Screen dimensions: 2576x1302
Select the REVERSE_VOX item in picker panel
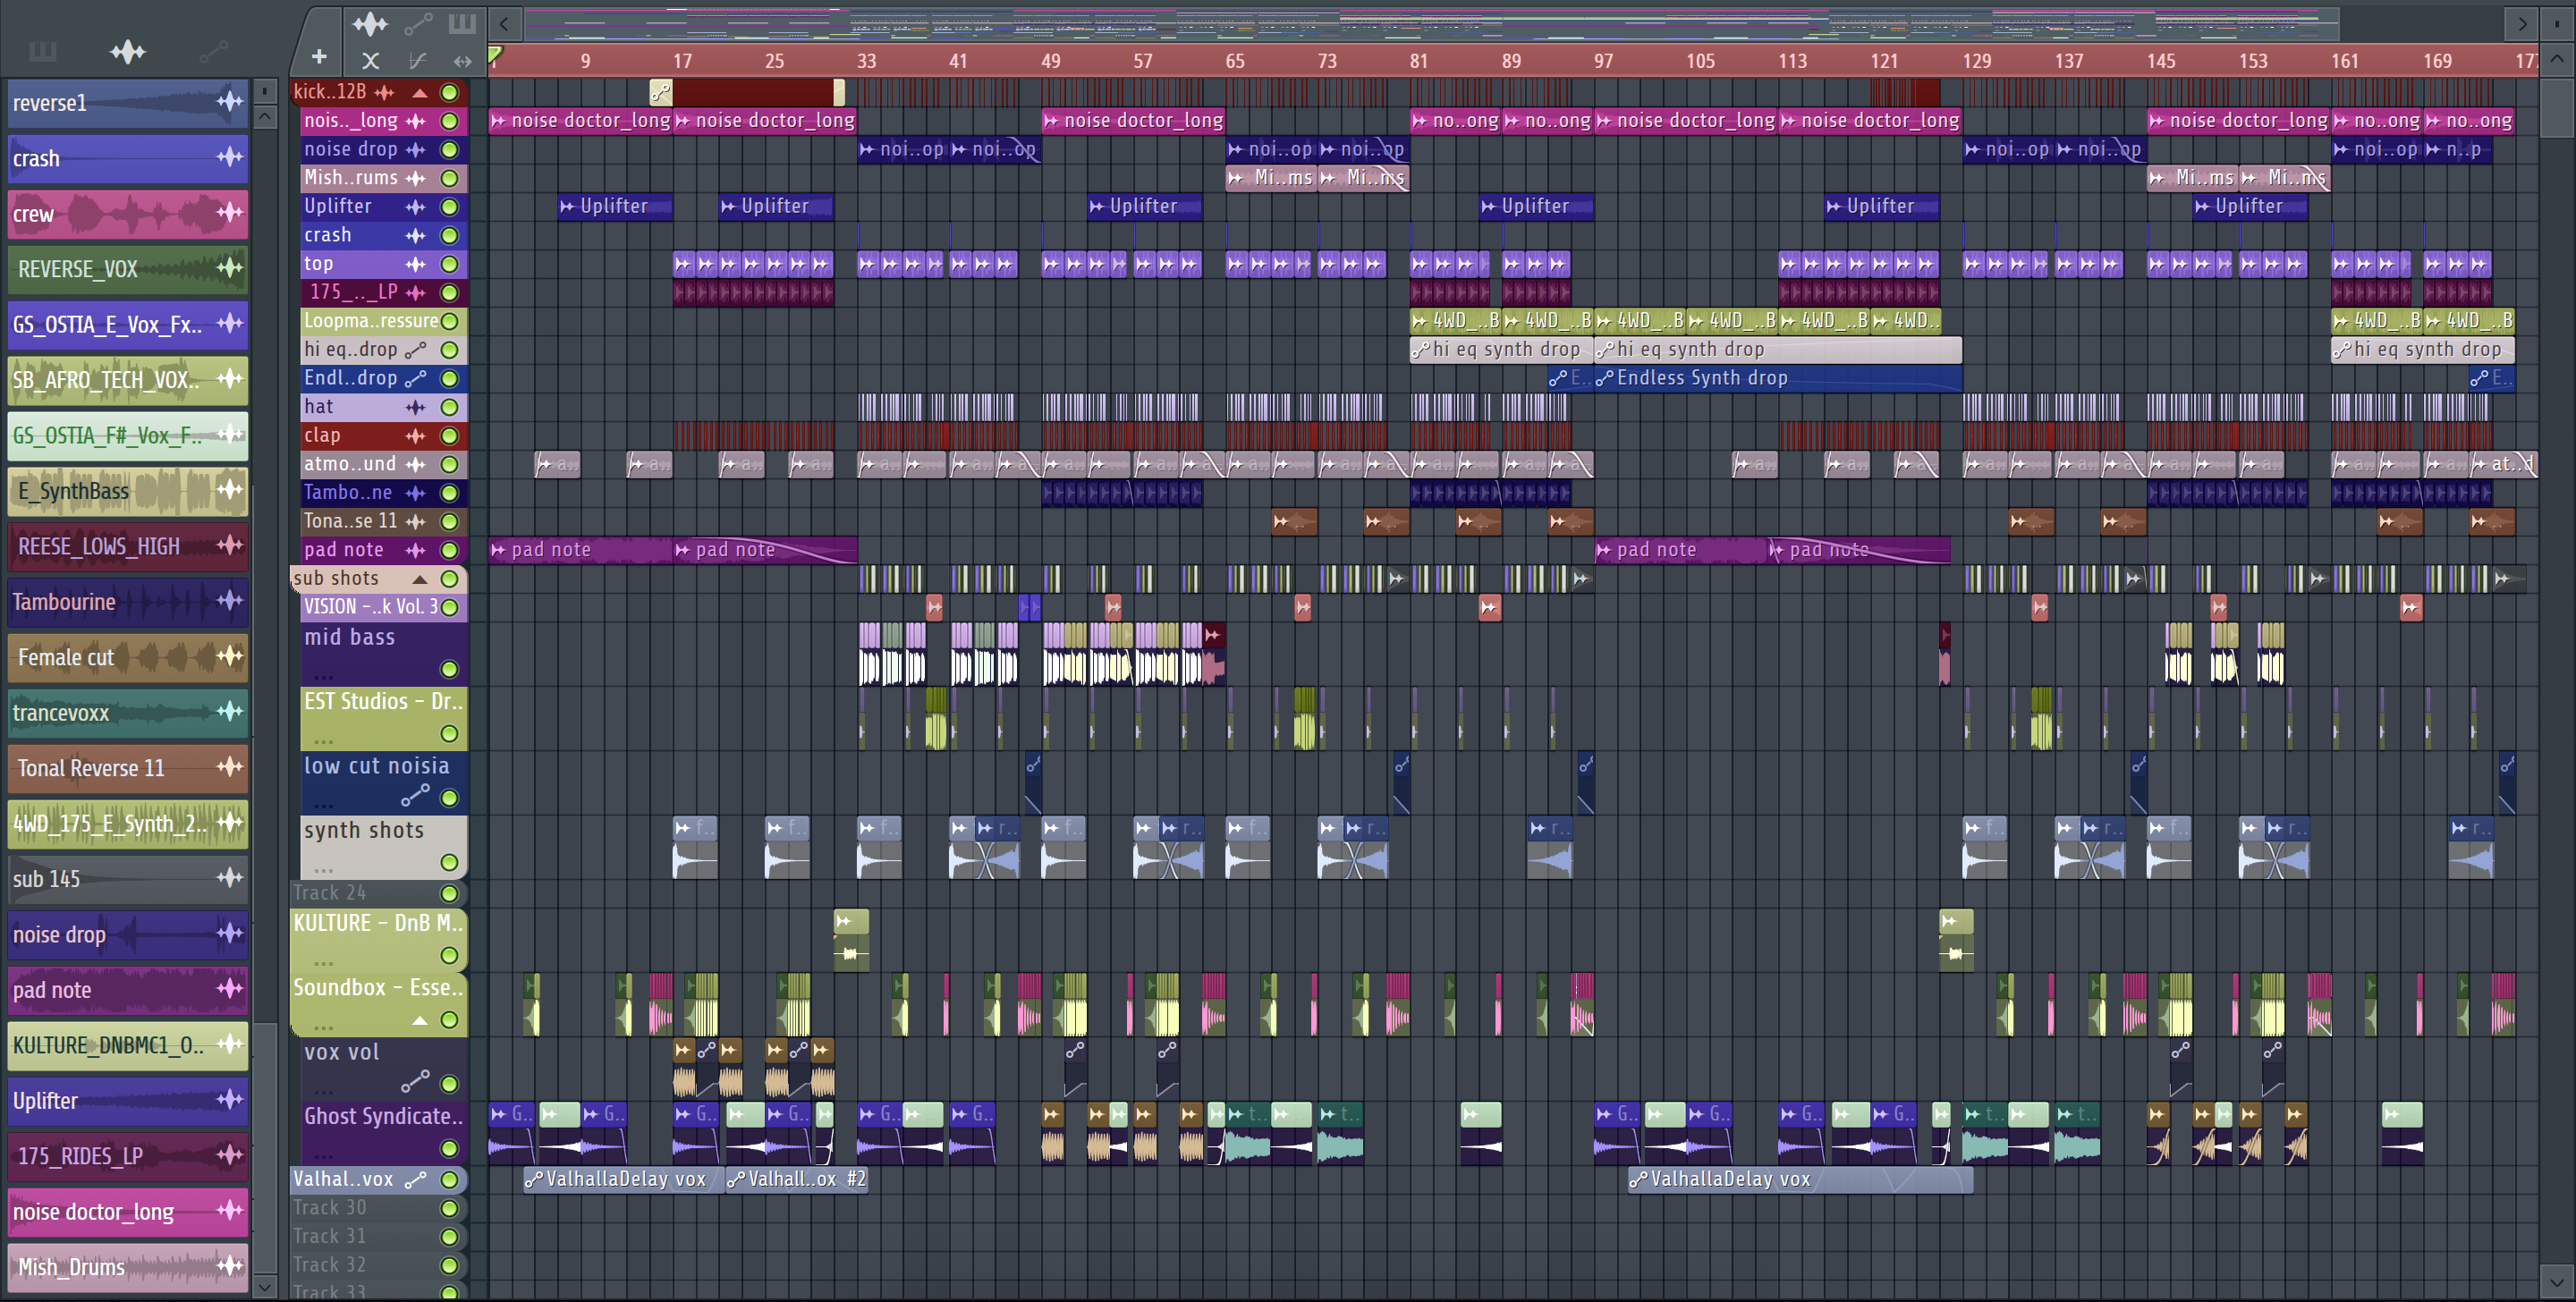(x=128, y=268)
